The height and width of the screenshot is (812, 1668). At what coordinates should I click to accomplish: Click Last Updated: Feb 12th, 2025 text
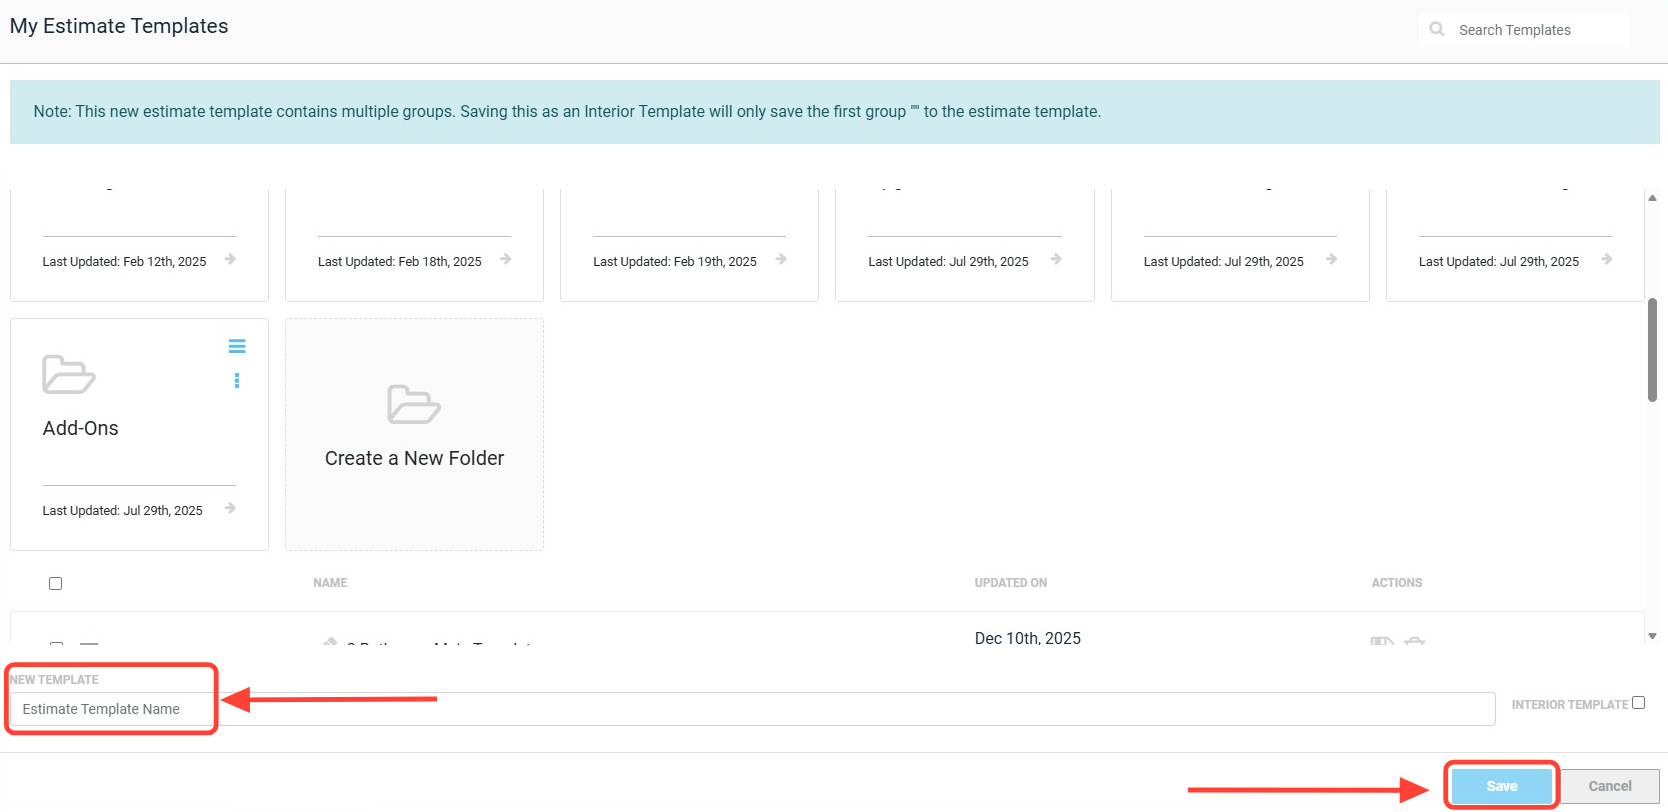coord(124,262)
